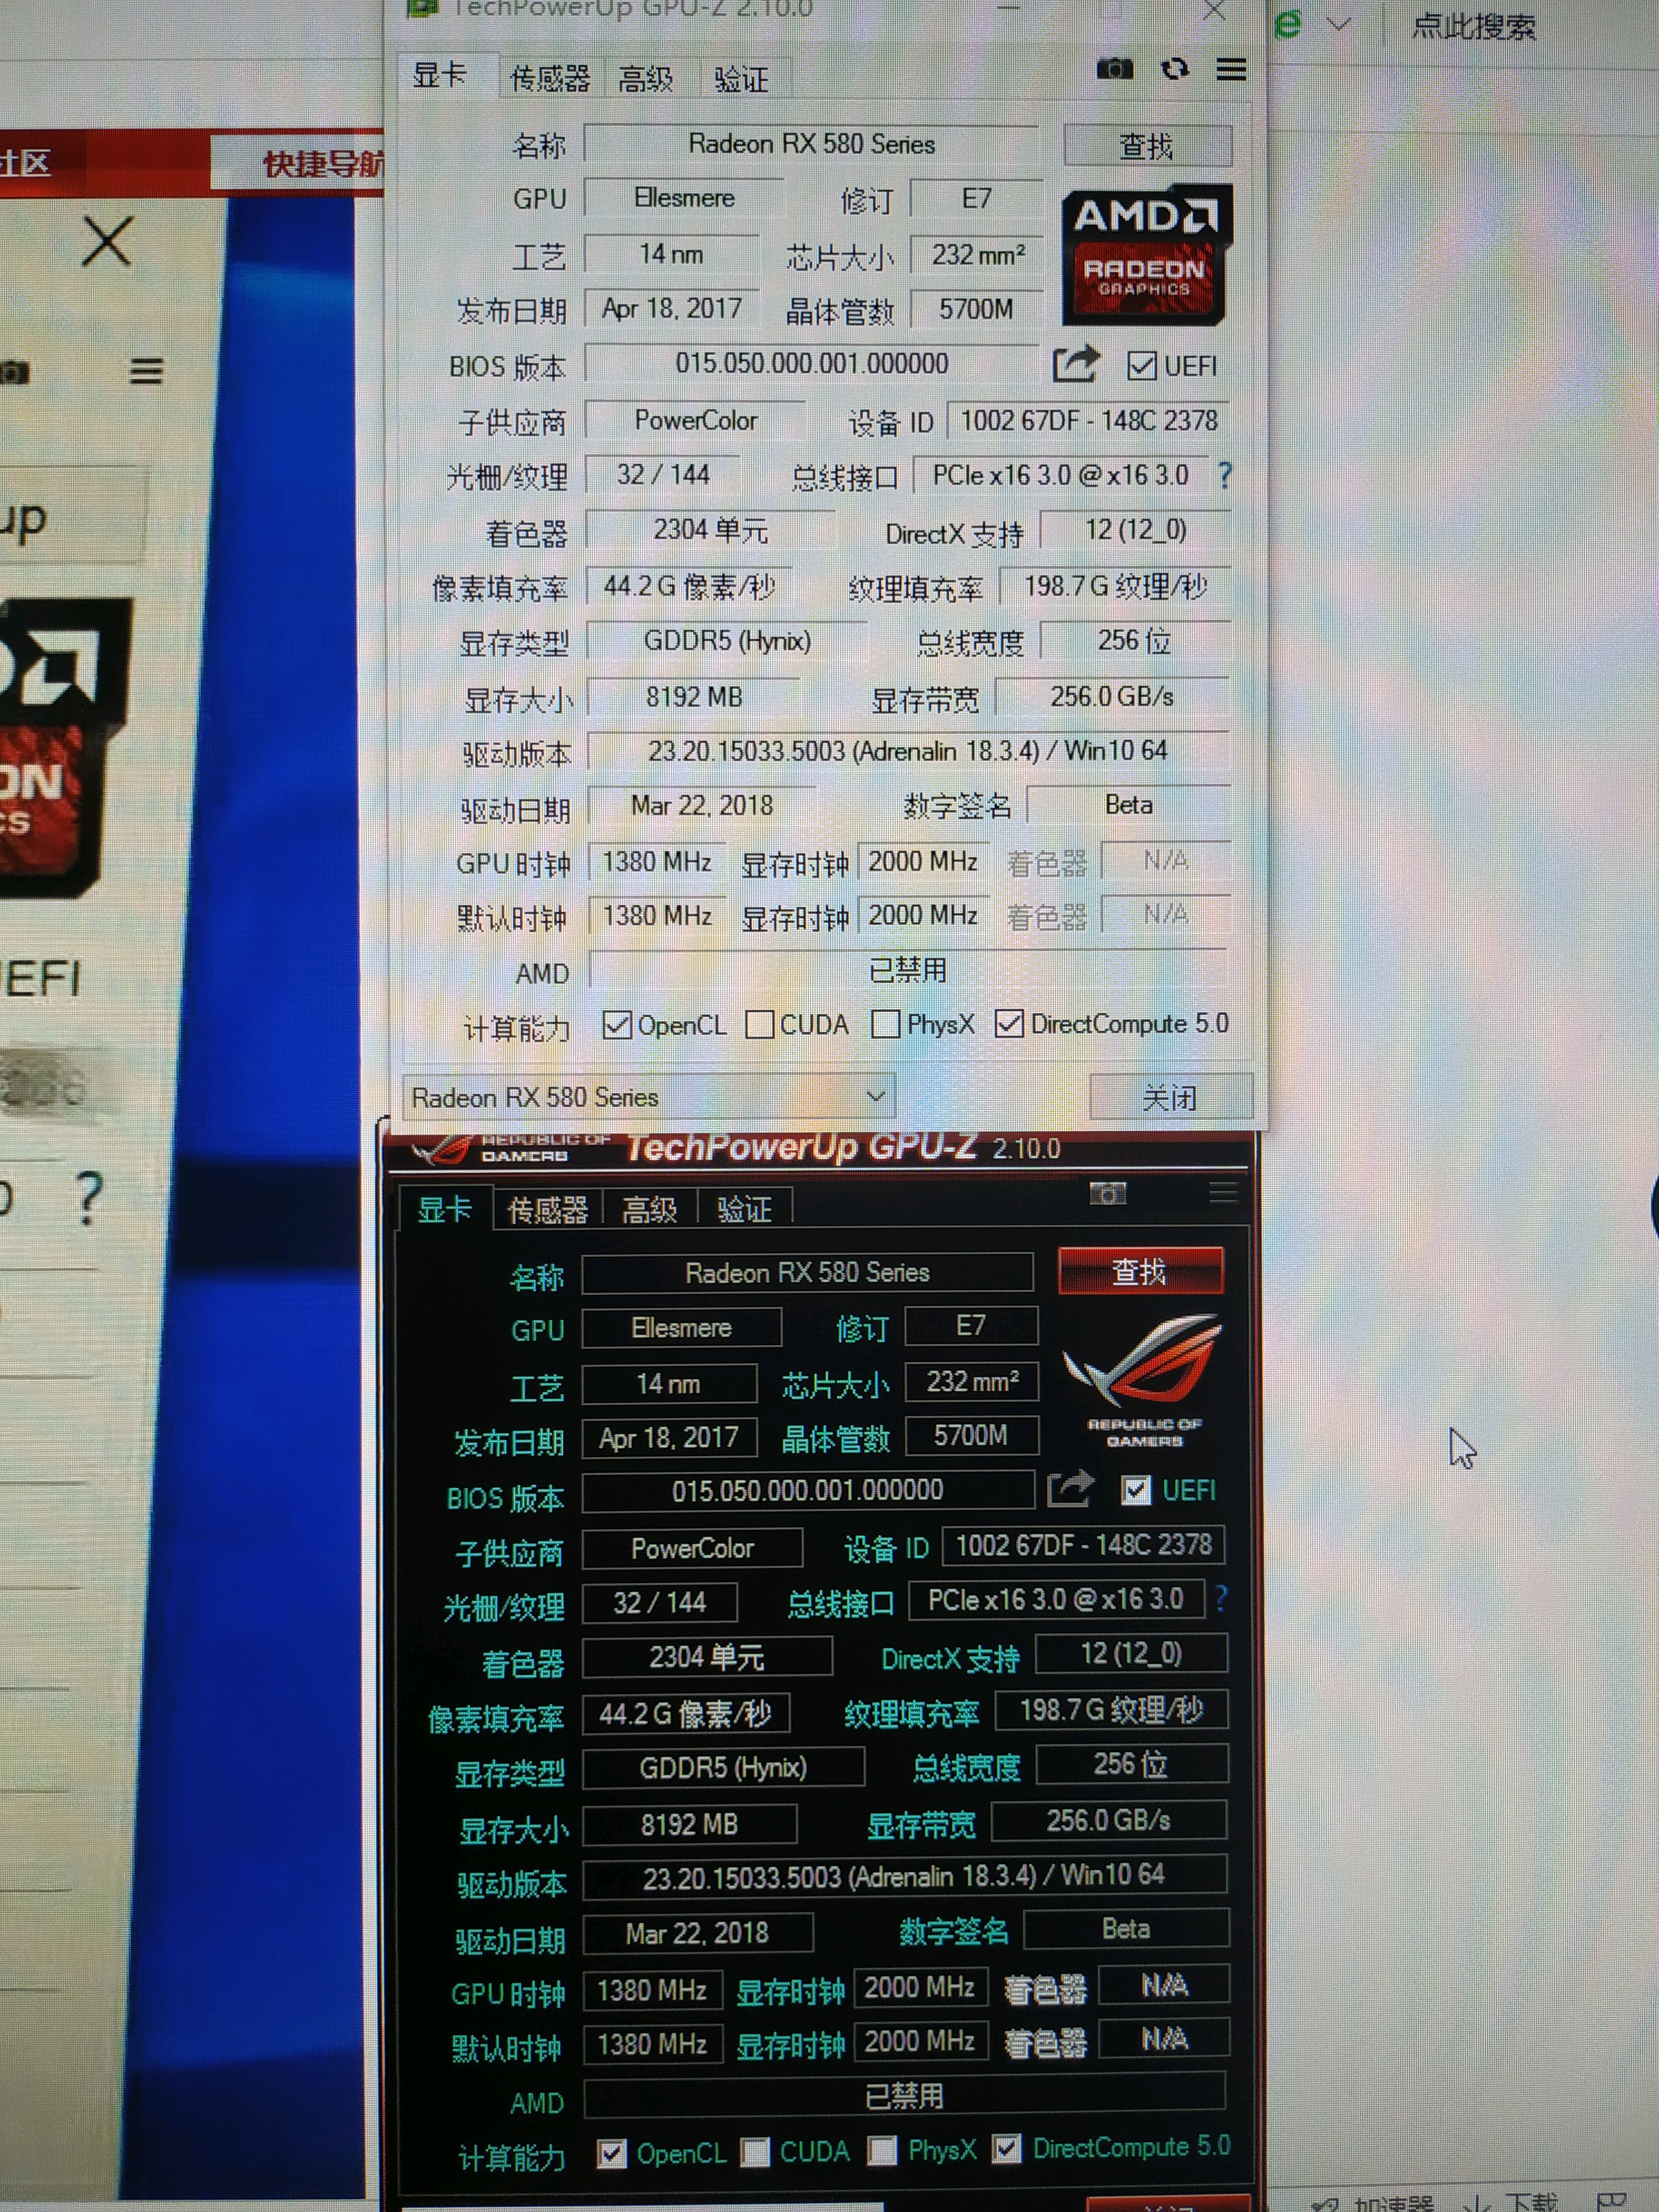
Task: Toggle the UEFI checkbox in the light GPU-Z window
Action: click(1141, 366)
